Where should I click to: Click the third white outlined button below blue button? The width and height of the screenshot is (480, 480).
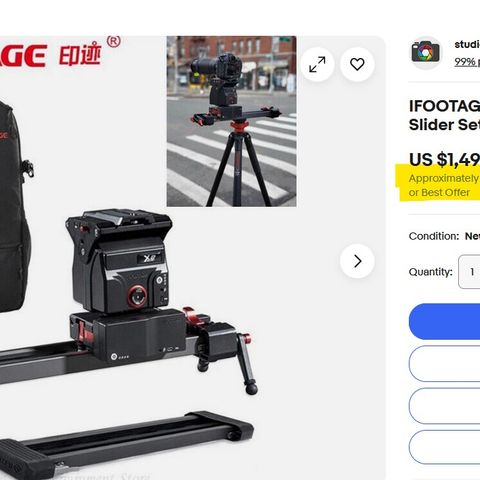(444, 448)
